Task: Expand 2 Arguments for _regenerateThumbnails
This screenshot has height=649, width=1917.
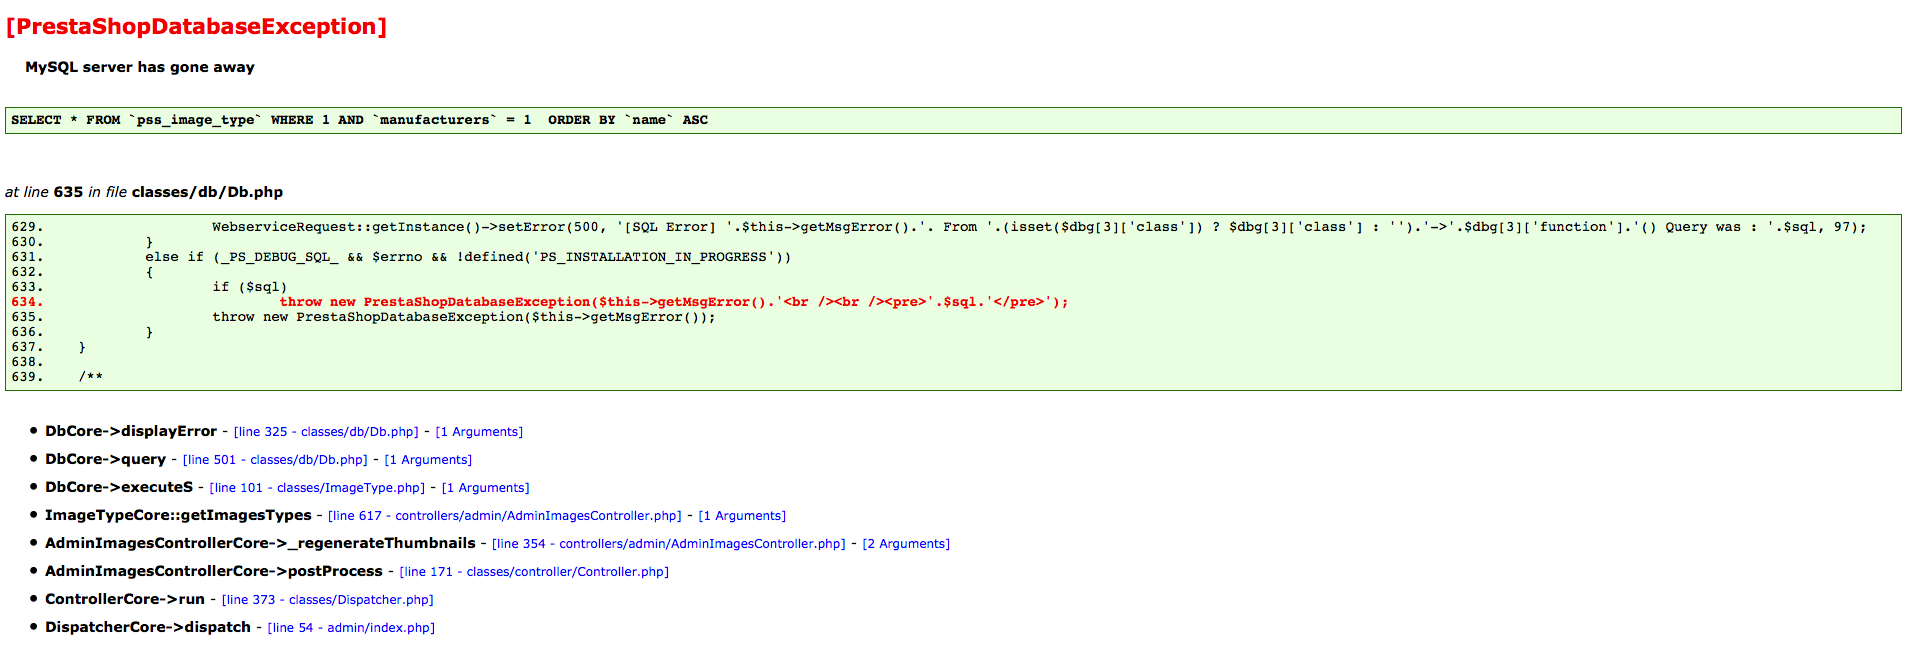Action: point(906,544)
